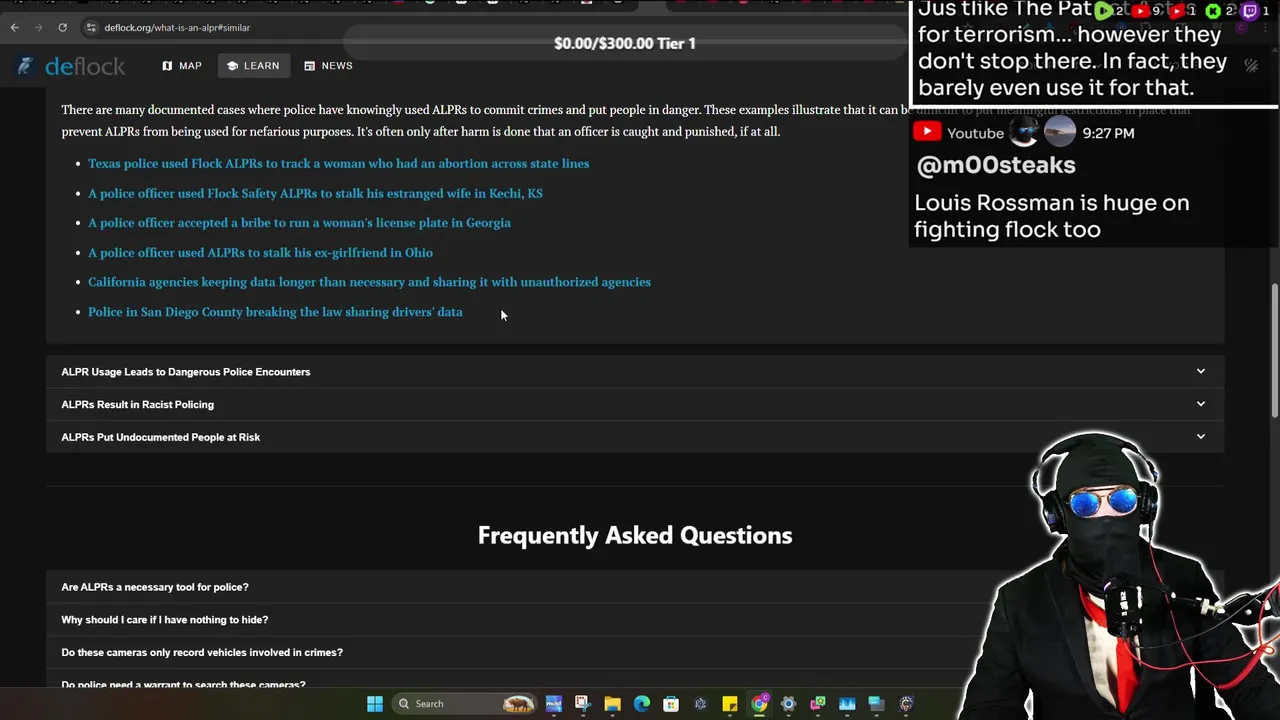Image resolution: width=1280 pixels, height=720 pixels.
Task: Open link about San Diego County sharing drivers' data
Action: point(275,312)
